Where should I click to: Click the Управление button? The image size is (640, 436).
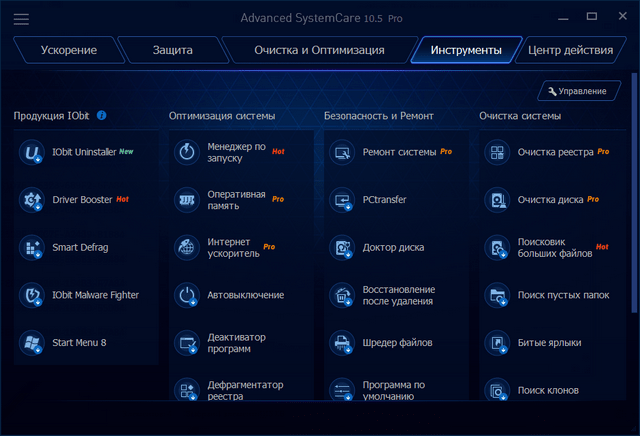576,91
